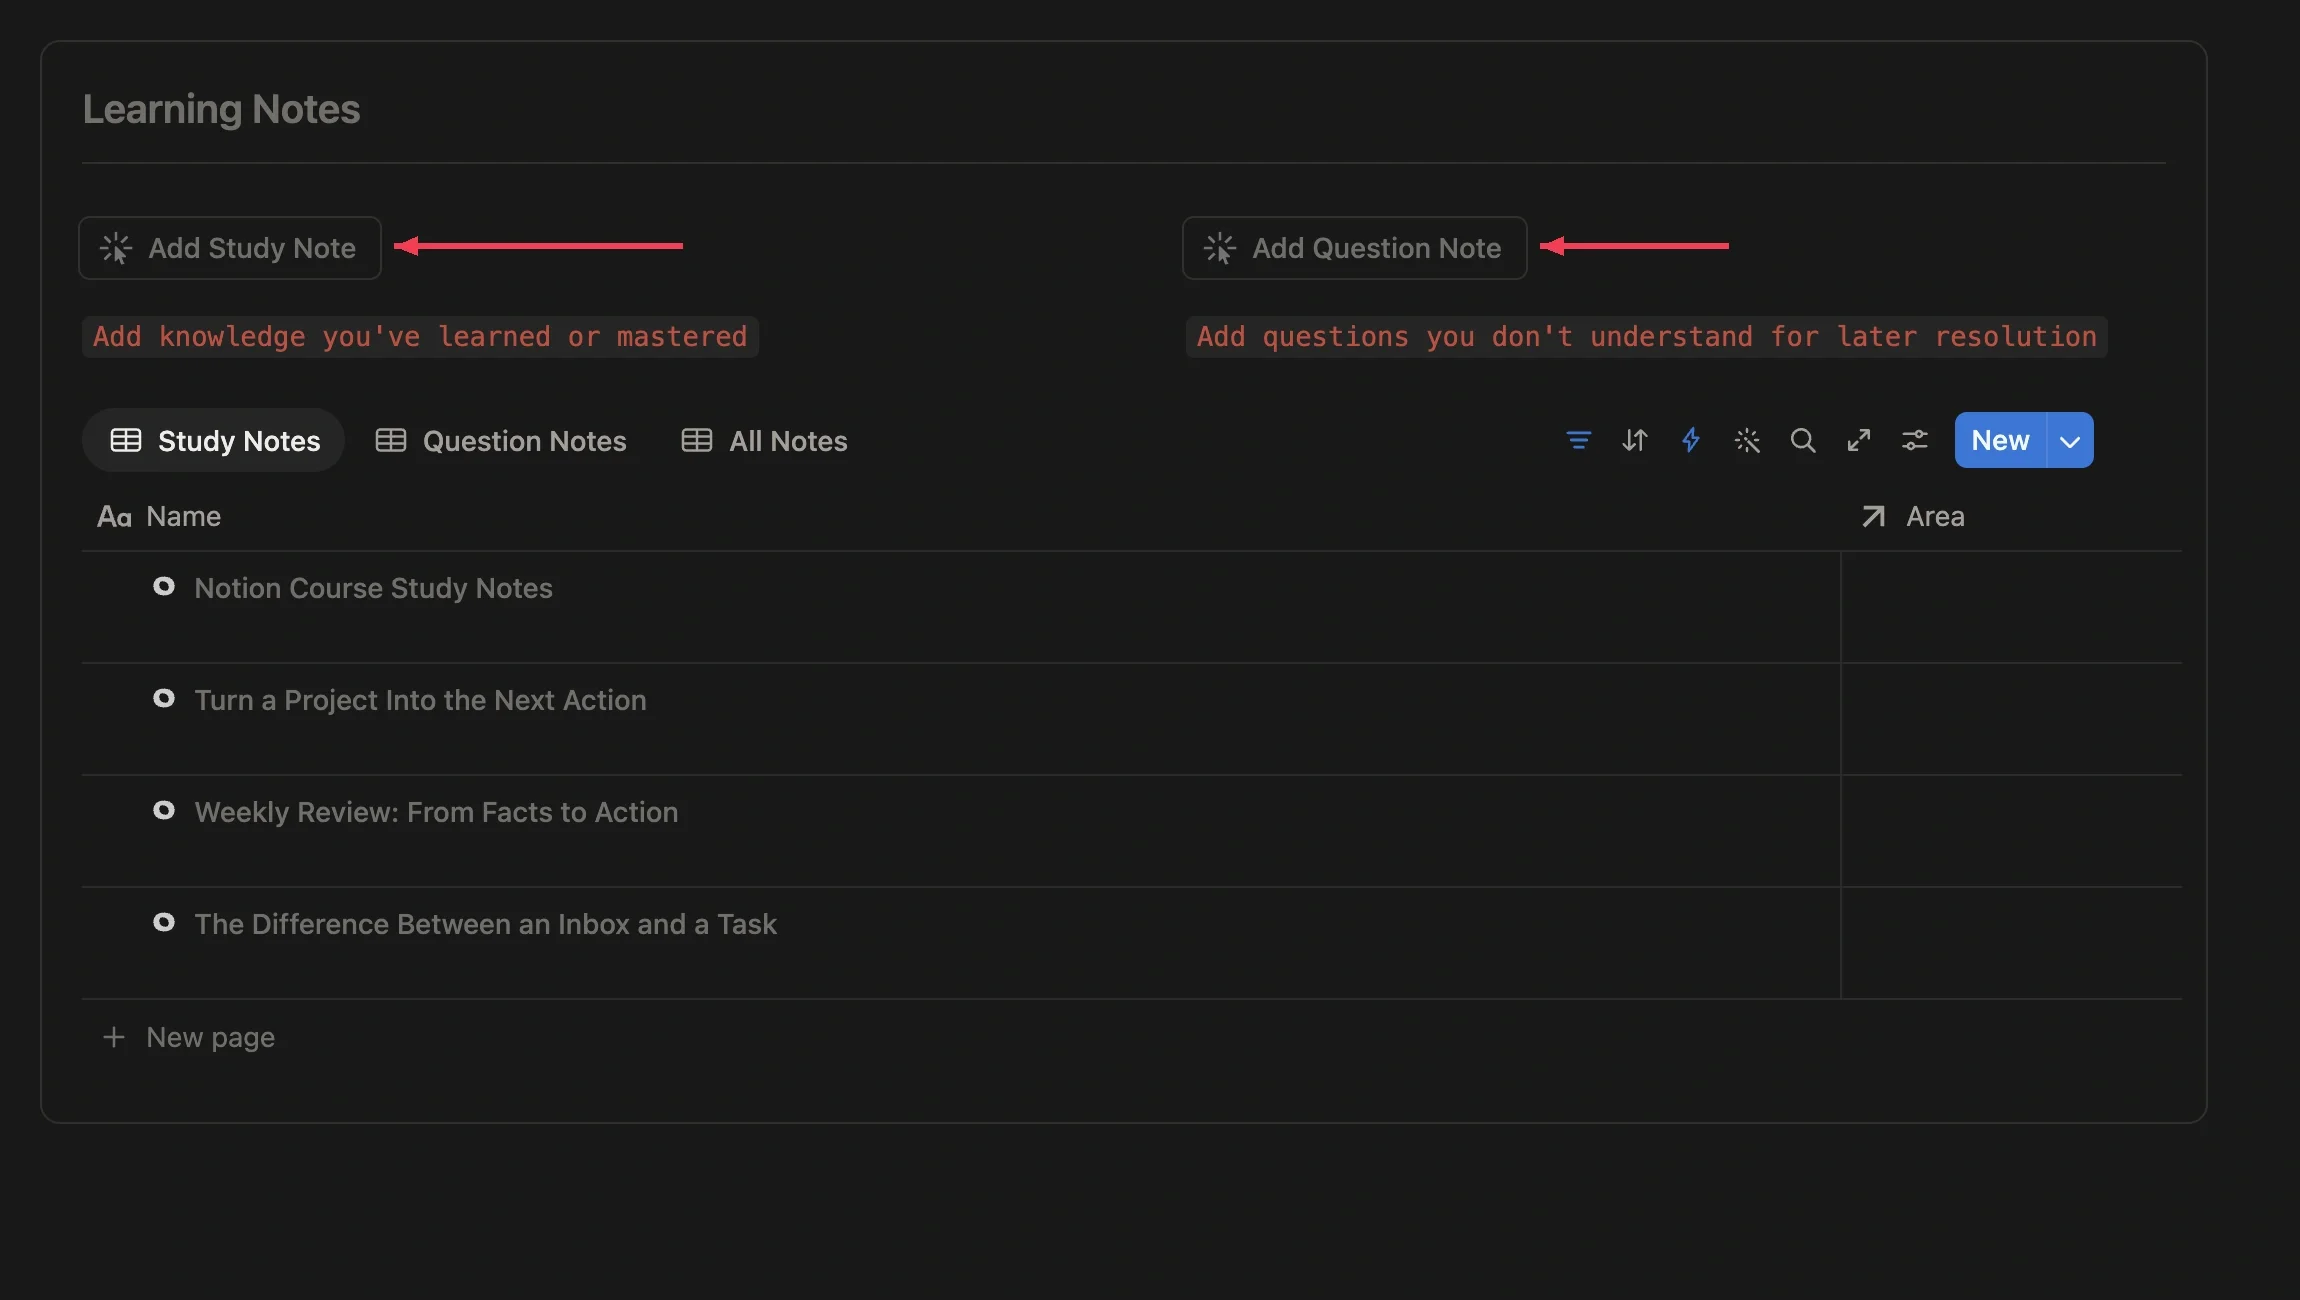The height and width of the screenshot is (1300, 2300).
Task: Open the sort arrows icon
Action: tap(1634, 440)
